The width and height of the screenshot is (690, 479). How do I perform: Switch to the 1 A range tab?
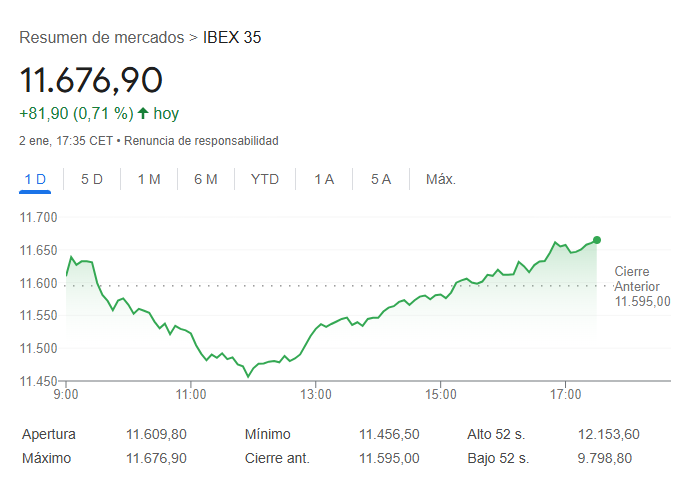(x=324, y=180)
